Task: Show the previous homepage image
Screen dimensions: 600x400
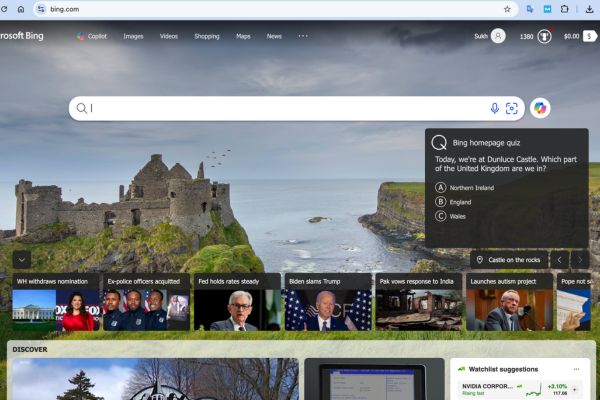Action: (x=559, y=260)
